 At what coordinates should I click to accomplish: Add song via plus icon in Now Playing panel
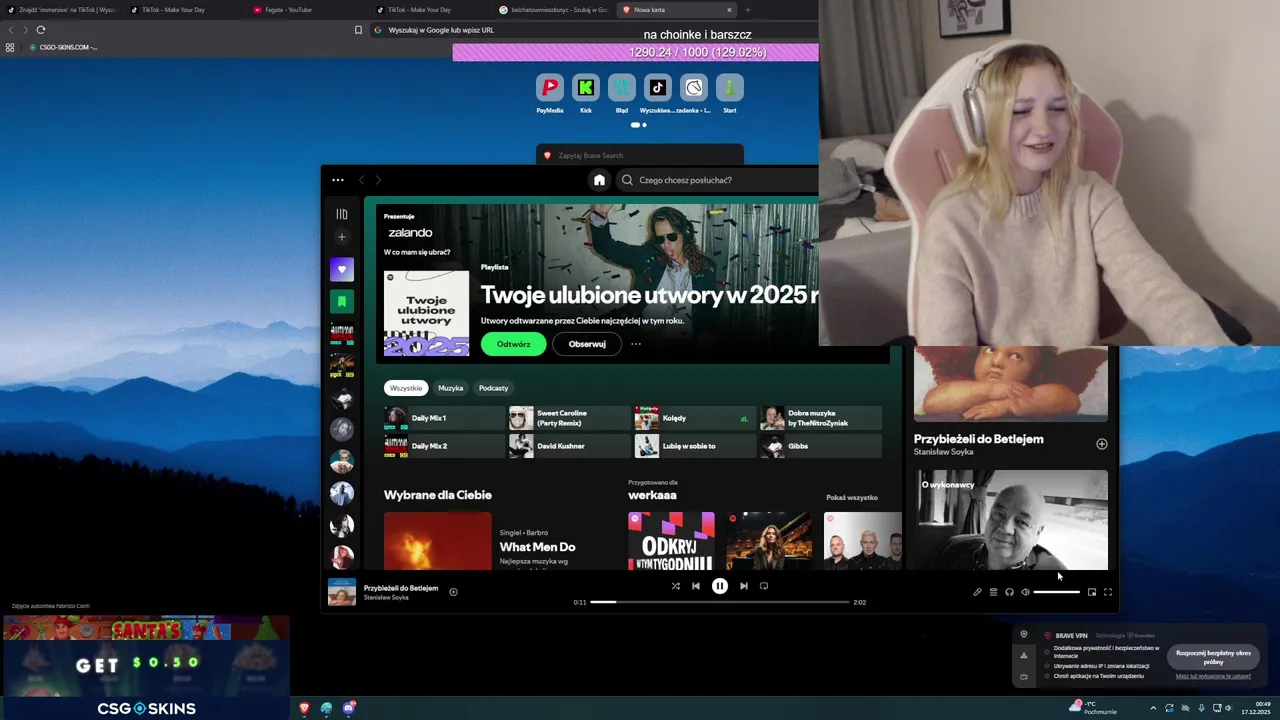coord(1102,444)
